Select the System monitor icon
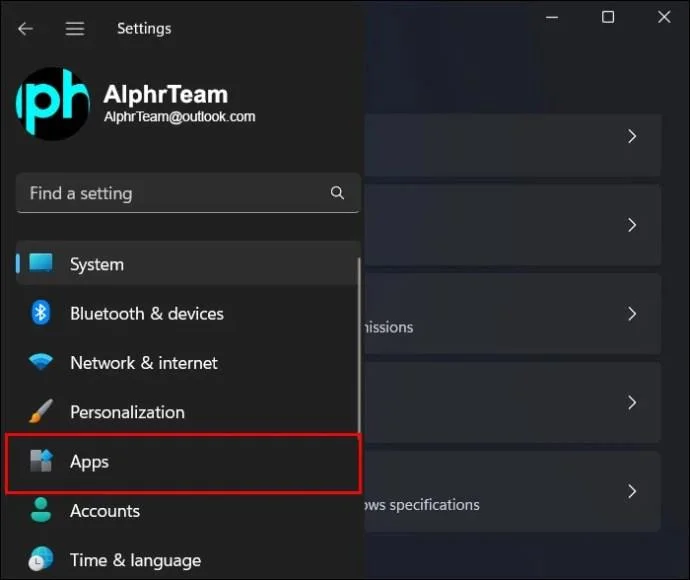Viewport: 690px width, 580px height. [x=41, y=264]
